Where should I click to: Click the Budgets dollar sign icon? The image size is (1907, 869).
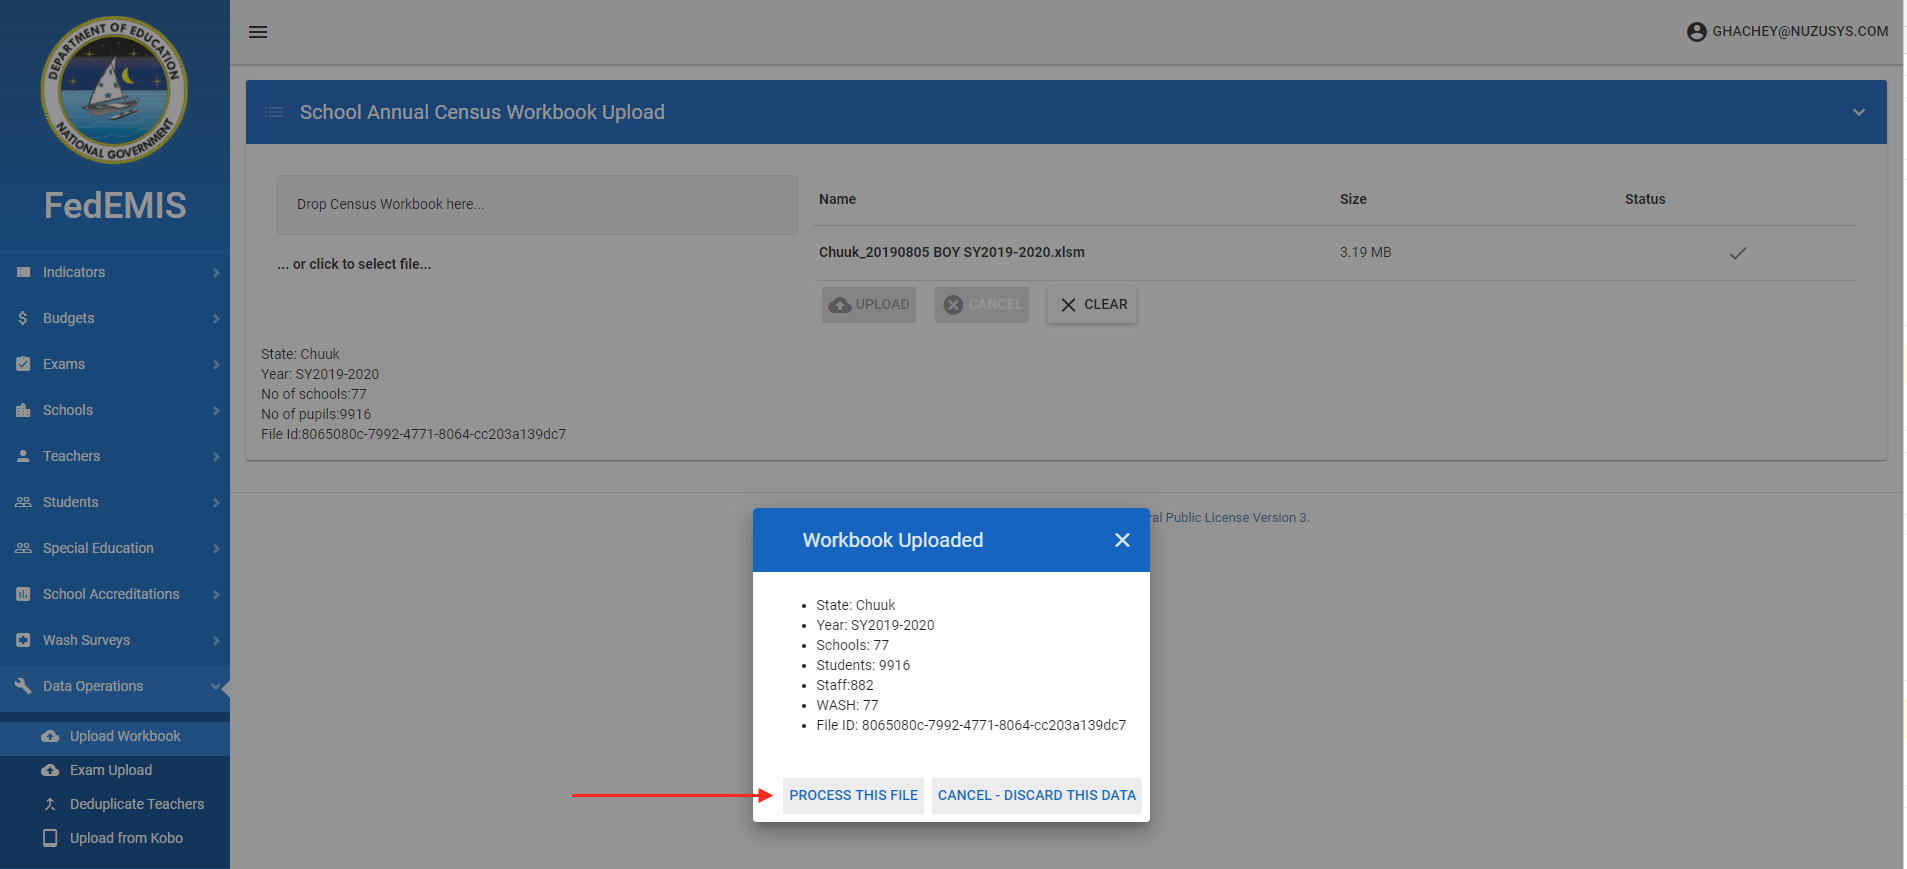23,318
